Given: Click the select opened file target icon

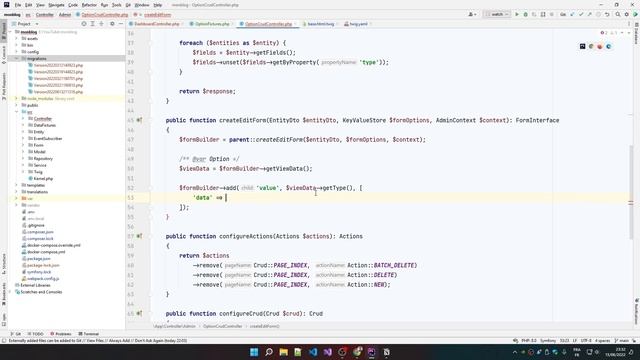Looking at the screenshot, I should tap(84, 24).
